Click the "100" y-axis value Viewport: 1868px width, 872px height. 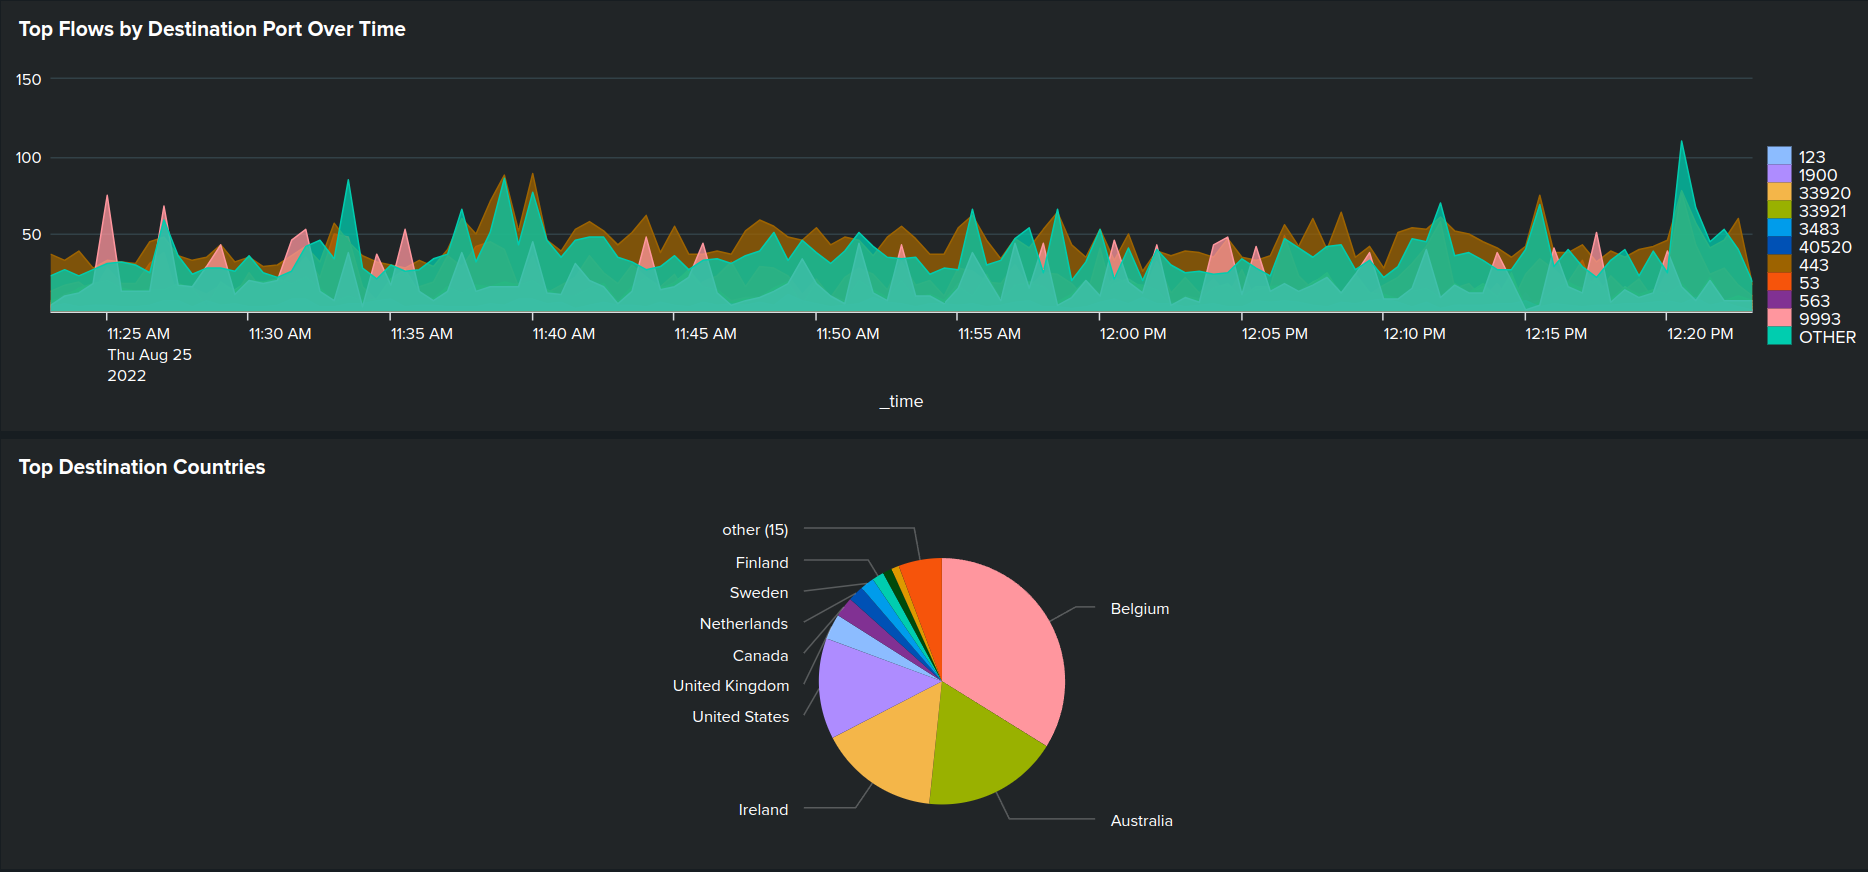click(x=29, y=158)
